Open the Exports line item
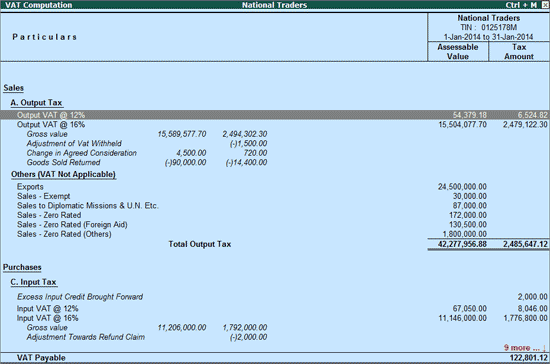The width and height of the screenshot is (550, 364). [275, 187]
